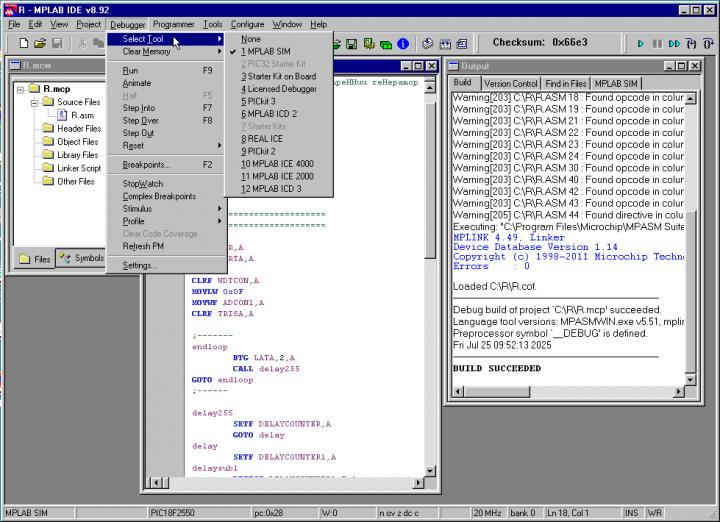Open the Programmer menu

pyautogui.click(x=174, y=23)
